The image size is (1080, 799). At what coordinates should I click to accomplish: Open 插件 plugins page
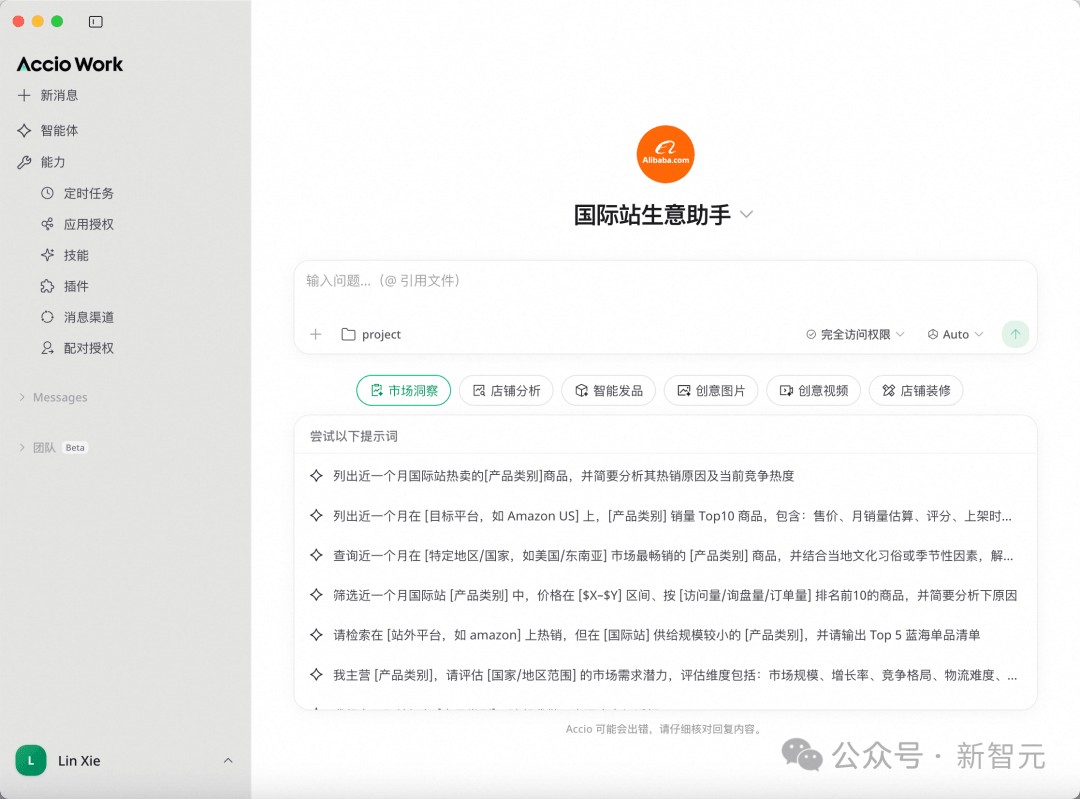pos(76,286)
